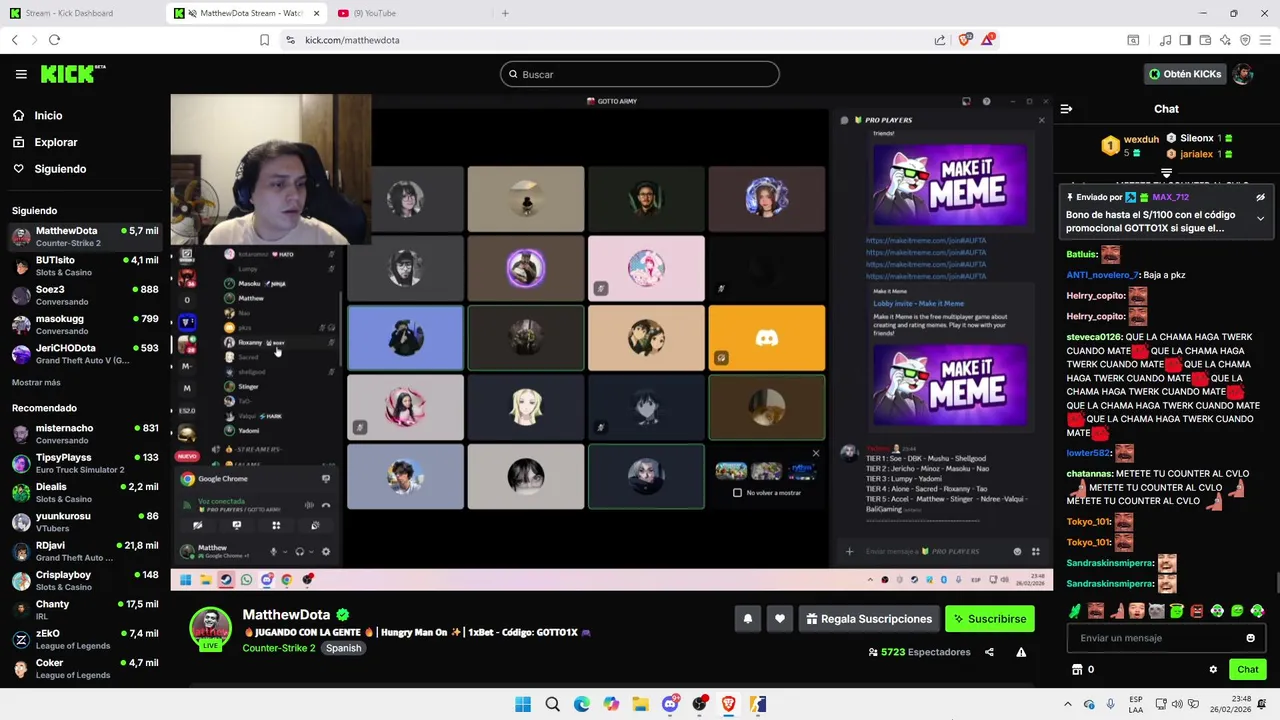Image resolution: width=1280 pixels, height=720 pixels.
Task: Click the Suscribirse button
Action: [989, 619]
